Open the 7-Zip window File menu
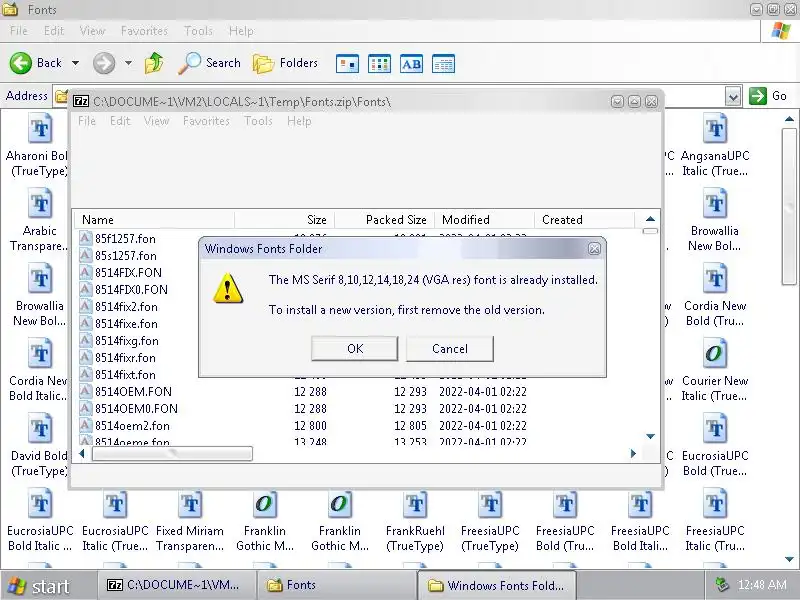Screen dimensions: 800x600 coord(87,121)
